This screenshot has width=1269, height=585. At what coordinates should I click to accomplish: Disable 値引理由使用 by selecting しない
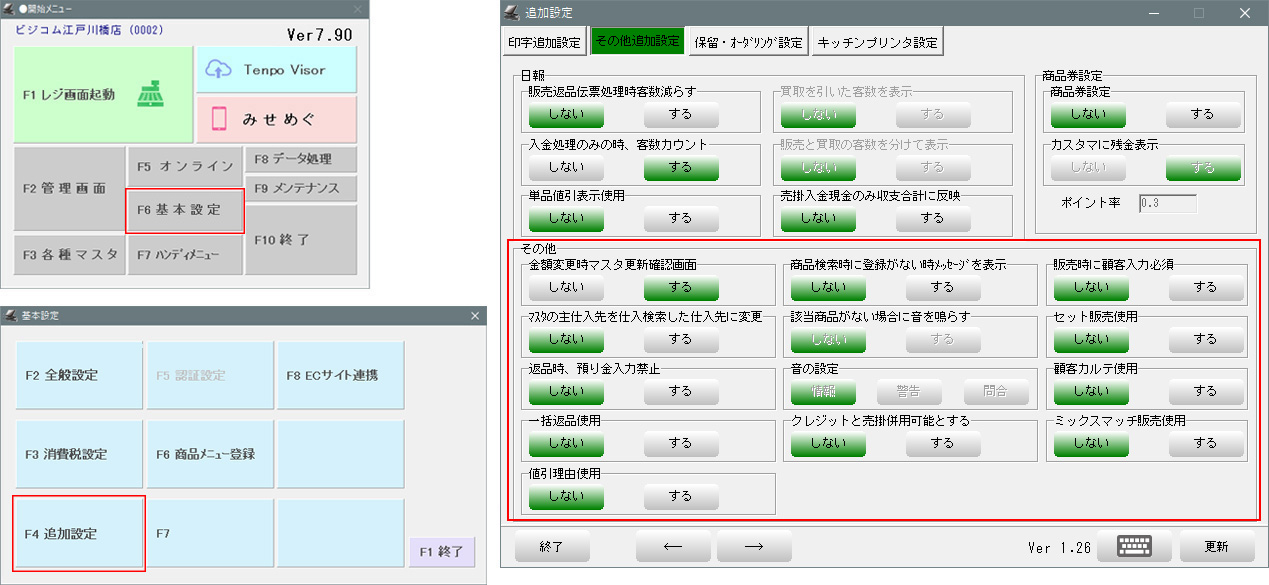(x=565, y=494)
